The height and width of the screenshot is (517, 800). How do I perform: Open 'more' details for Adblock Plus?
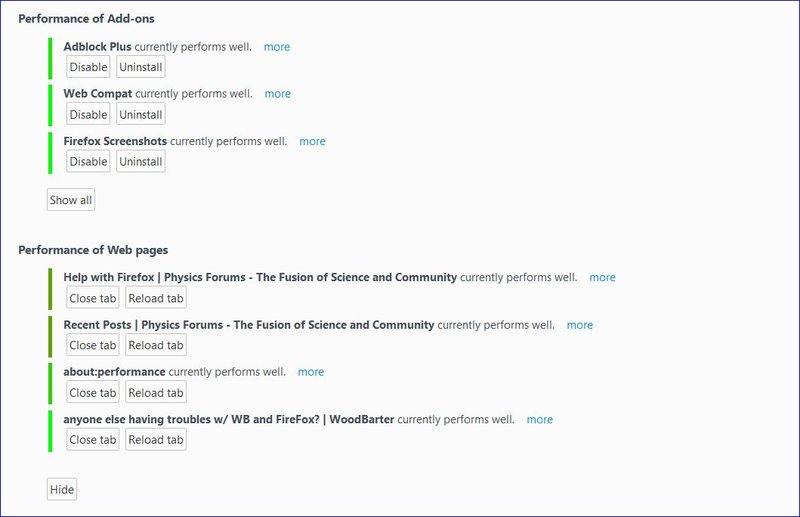[x=277, y=47]
